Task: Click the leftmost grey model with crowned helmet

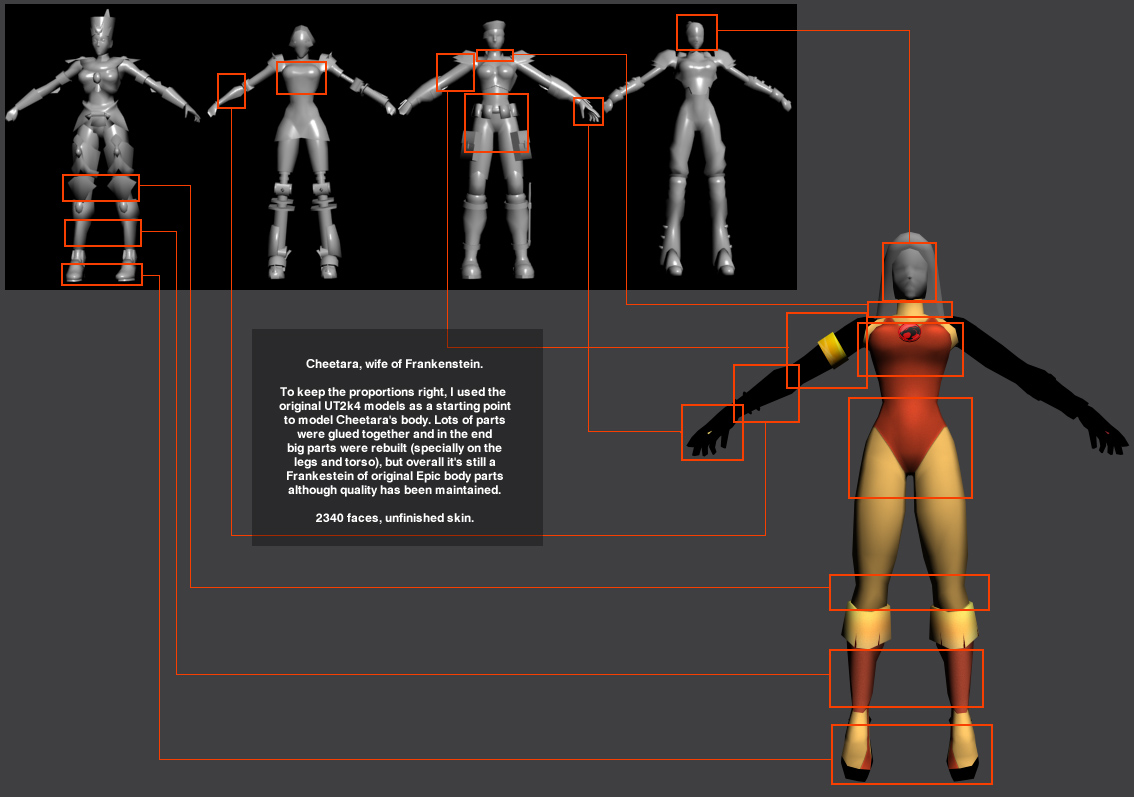Action: pyautogui.click(x=102, y=145)
